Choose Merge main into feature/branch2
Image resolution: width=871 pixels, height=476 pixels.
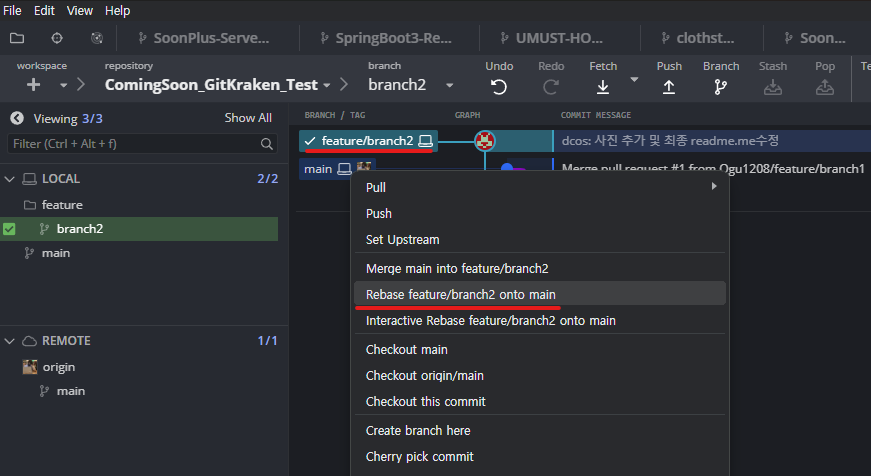pos(540,268)
